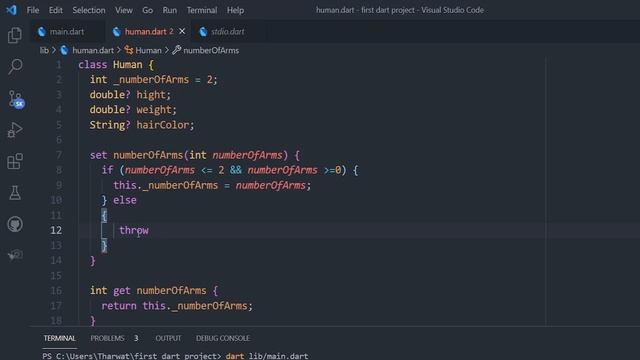
Task: Click line number 12 in the gutter
Action: 56,230
